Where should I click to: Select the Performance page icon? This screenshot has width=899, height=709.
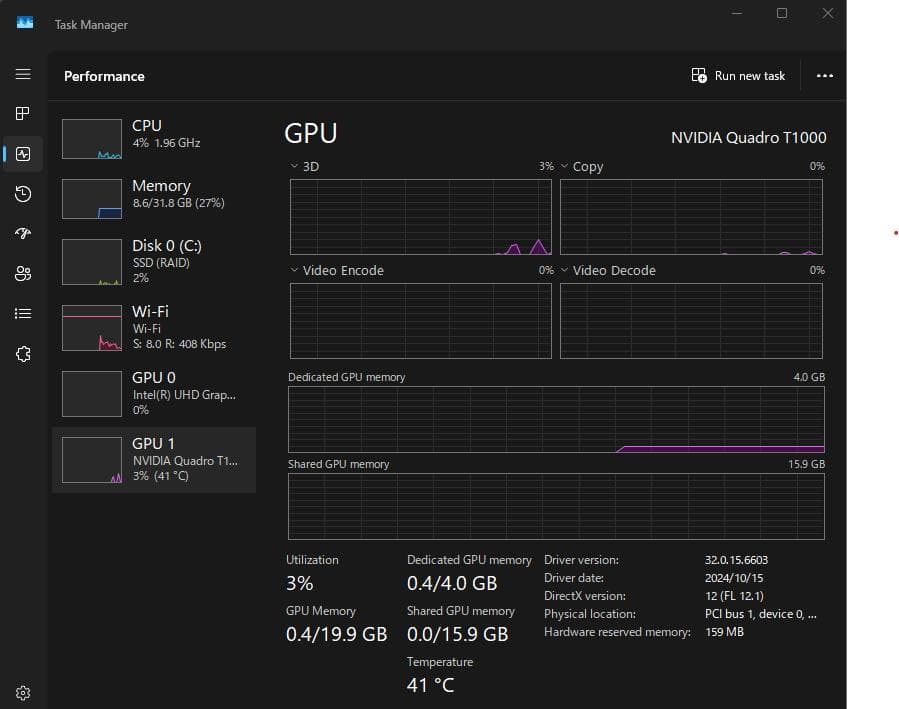23,154
